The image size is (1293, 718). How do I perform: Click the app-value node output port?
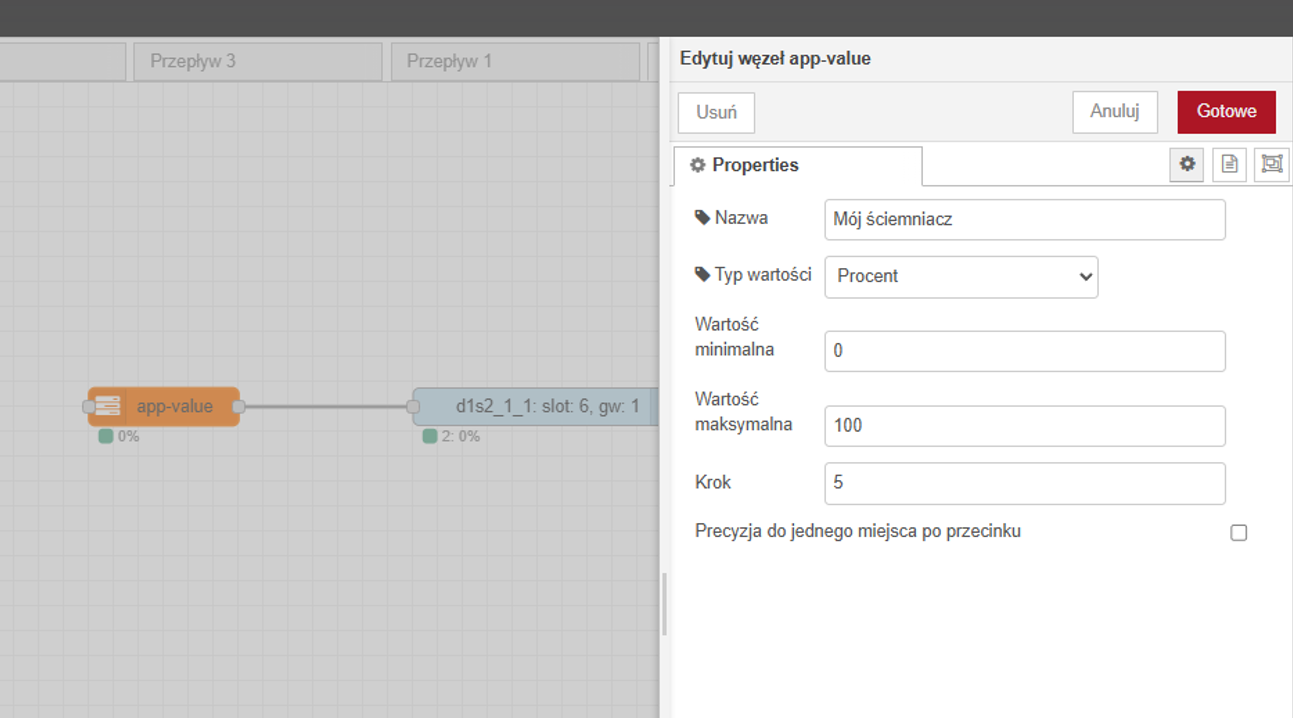tap(238, 406)
